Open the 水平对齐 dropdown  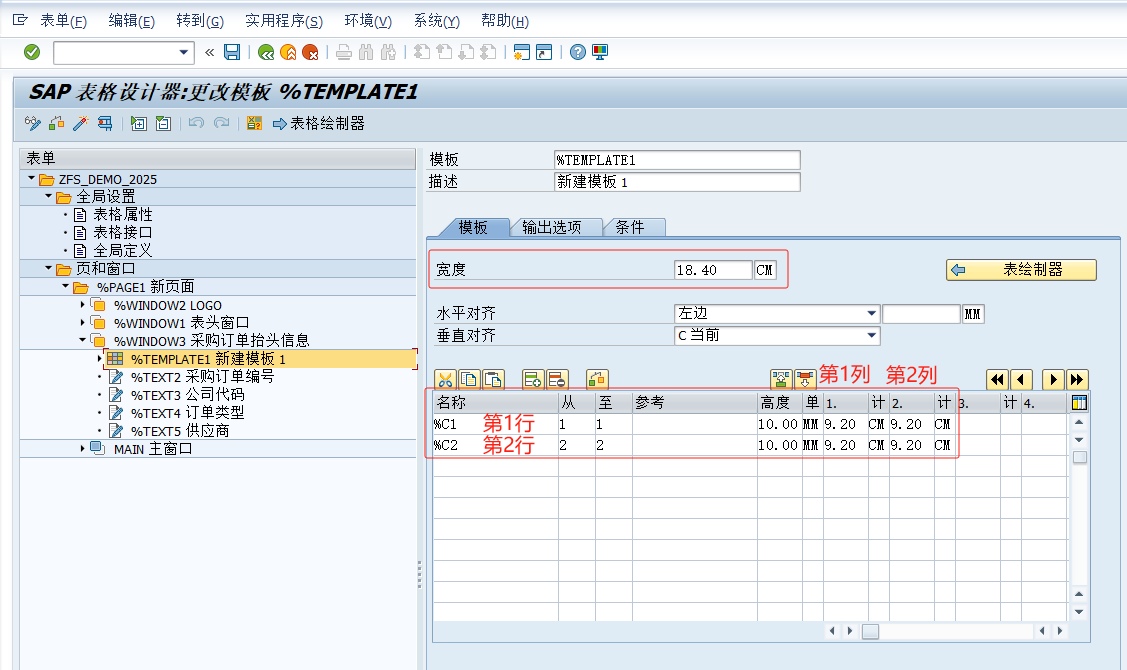pyautogui.click(x=871, y=313)
